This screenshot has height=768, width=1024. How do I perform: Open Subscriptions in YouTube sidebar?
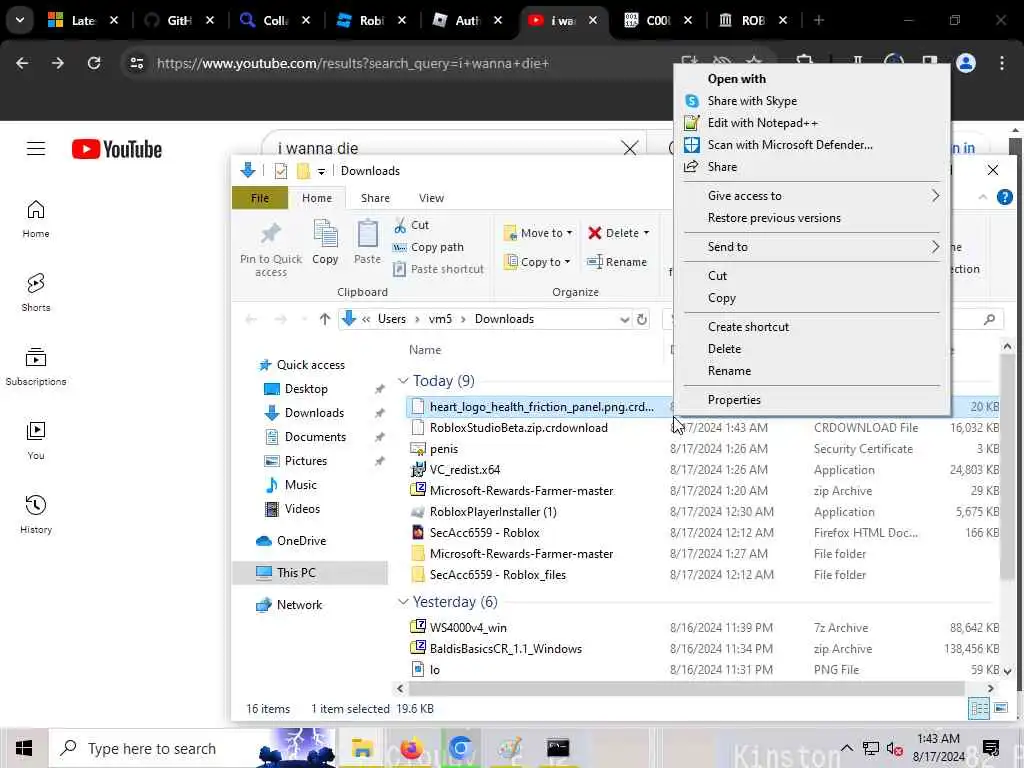tap(36, 366)
